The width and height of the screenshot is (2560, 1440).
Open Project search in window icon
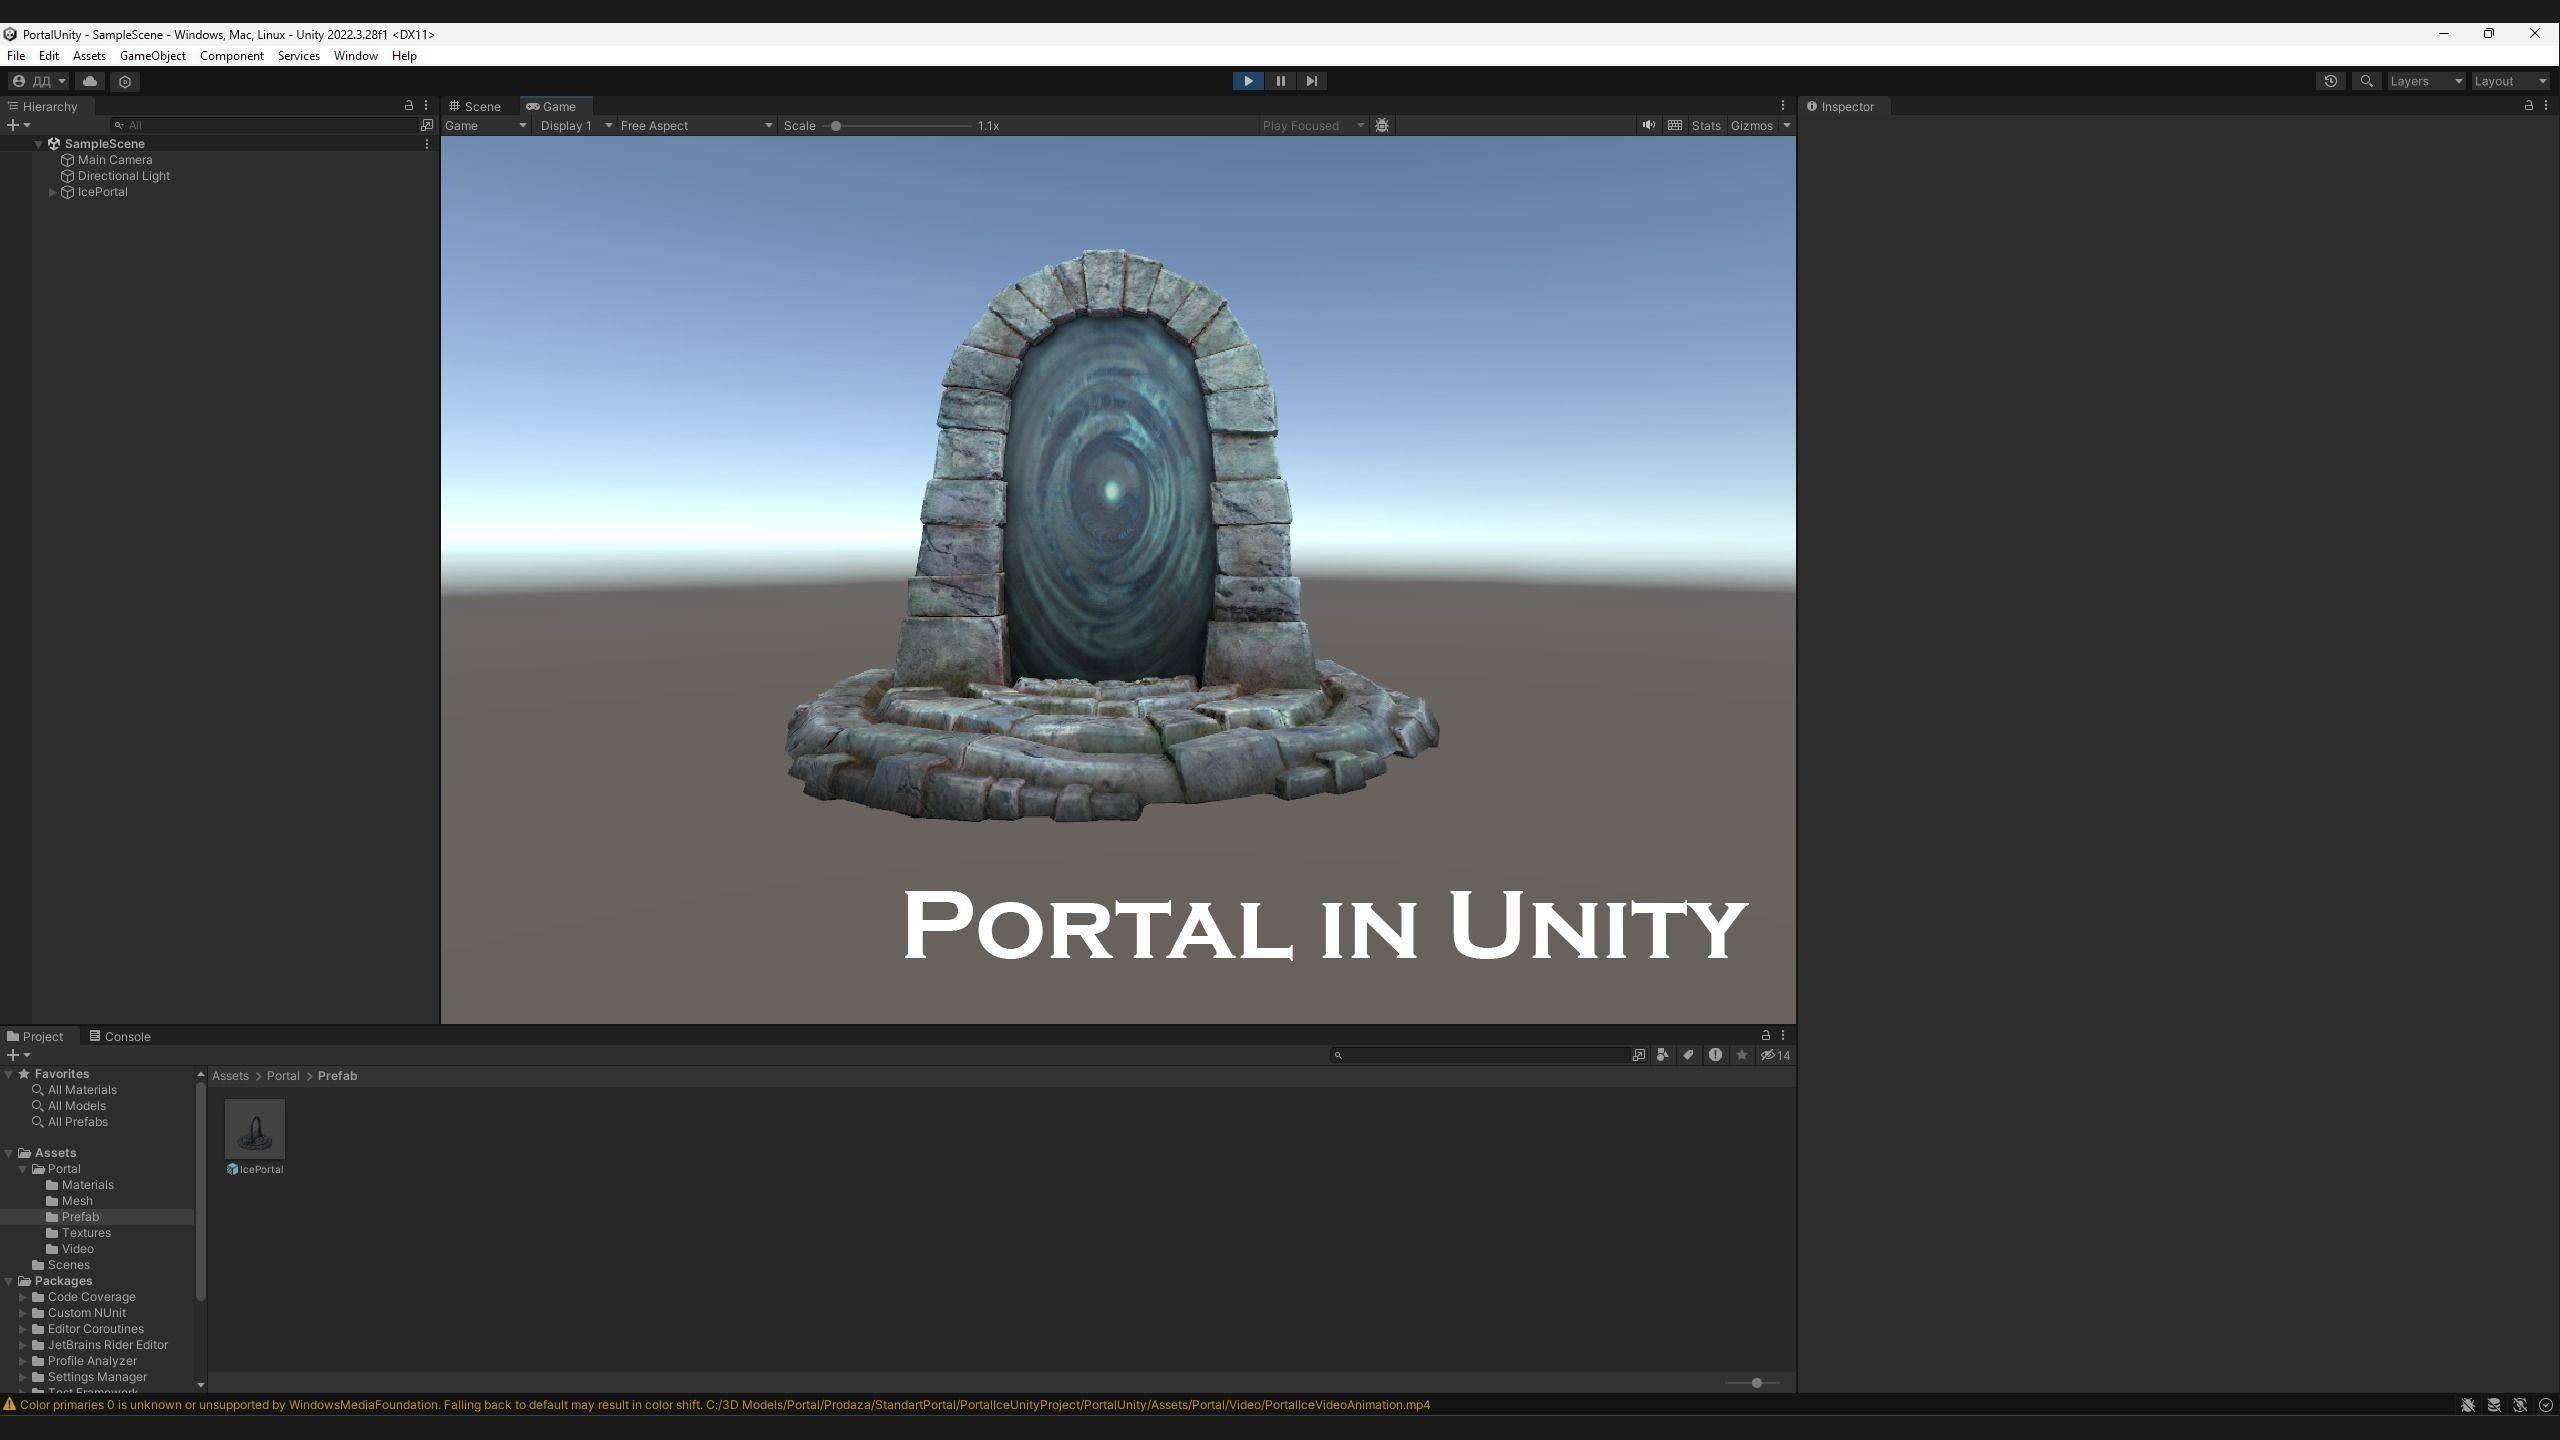[x=1638, y=1055]
